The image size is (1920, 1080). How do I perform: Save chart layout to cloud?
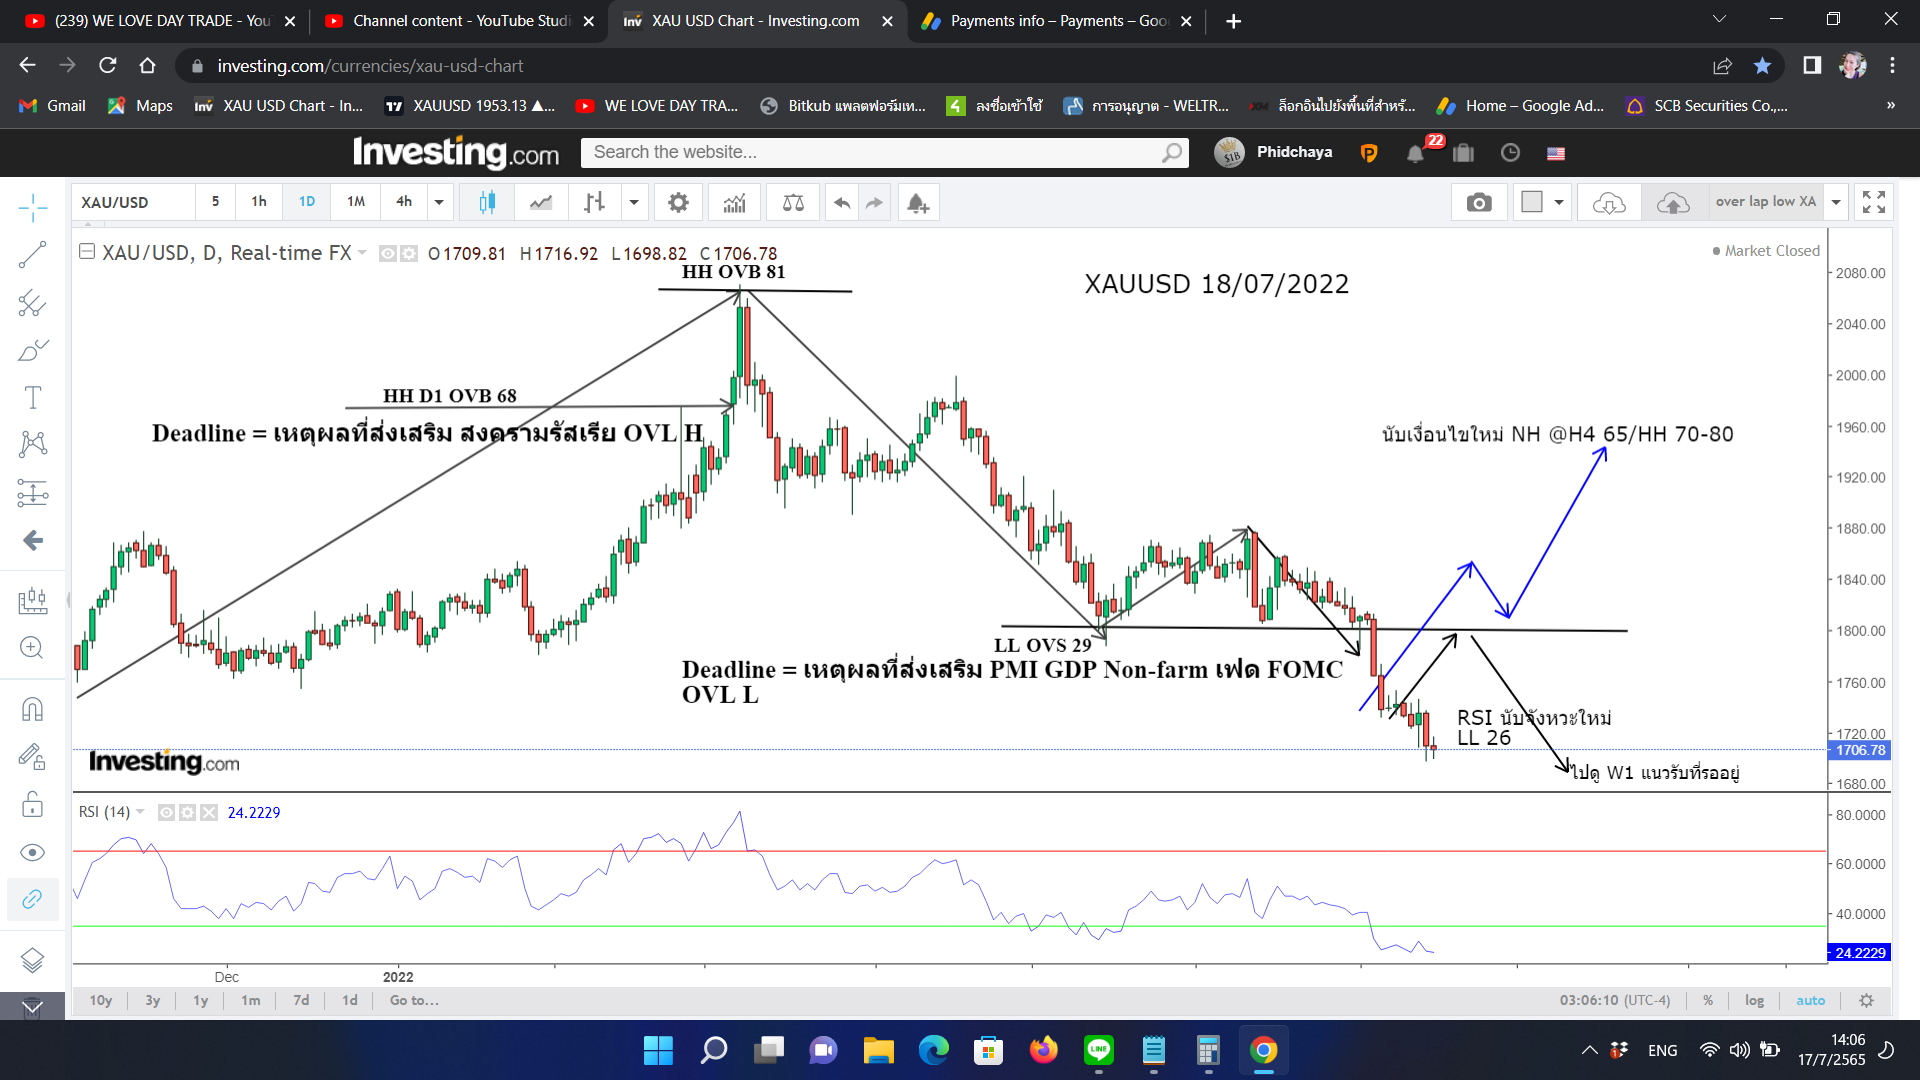[x=1673, y=203]
